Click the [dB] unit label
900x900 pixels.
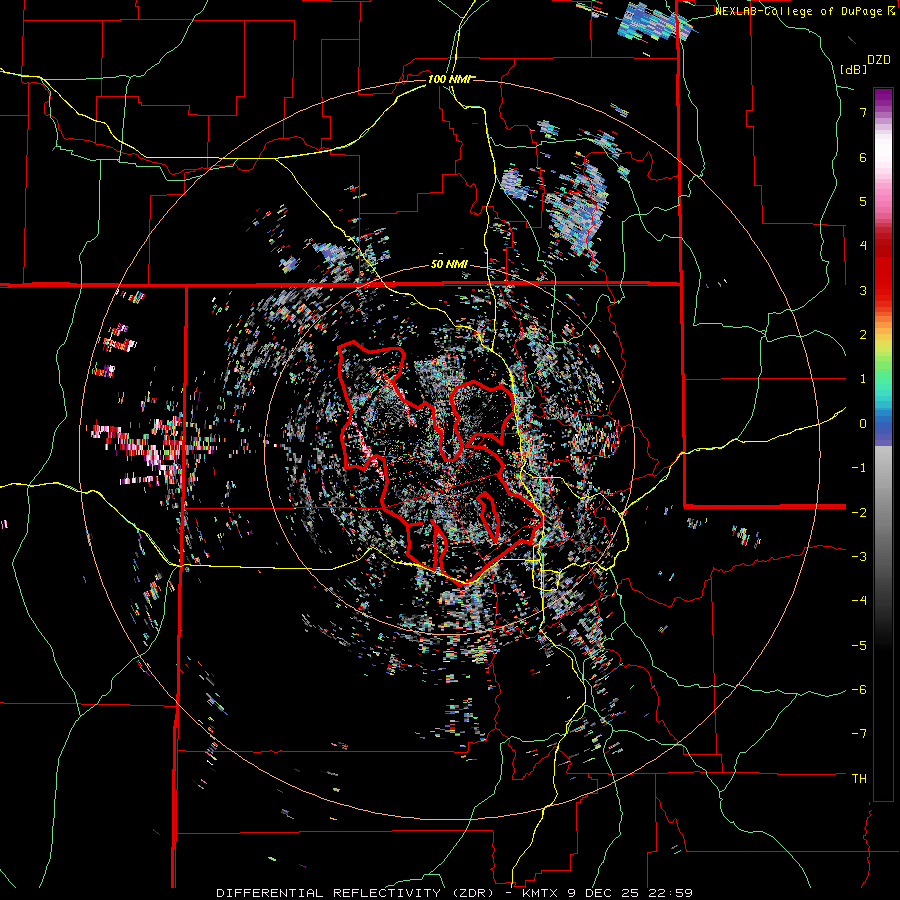pos(854,69)
